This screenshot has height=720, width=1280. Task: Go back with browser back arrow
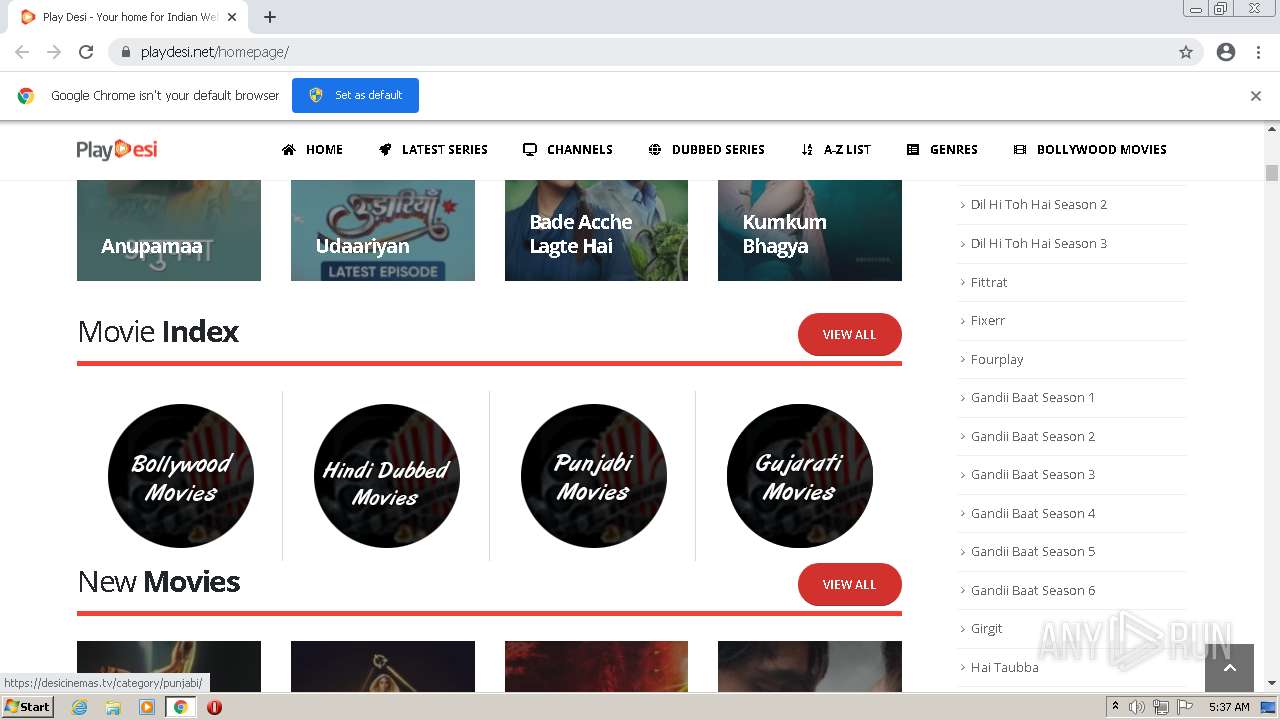(x=22, y=52)
